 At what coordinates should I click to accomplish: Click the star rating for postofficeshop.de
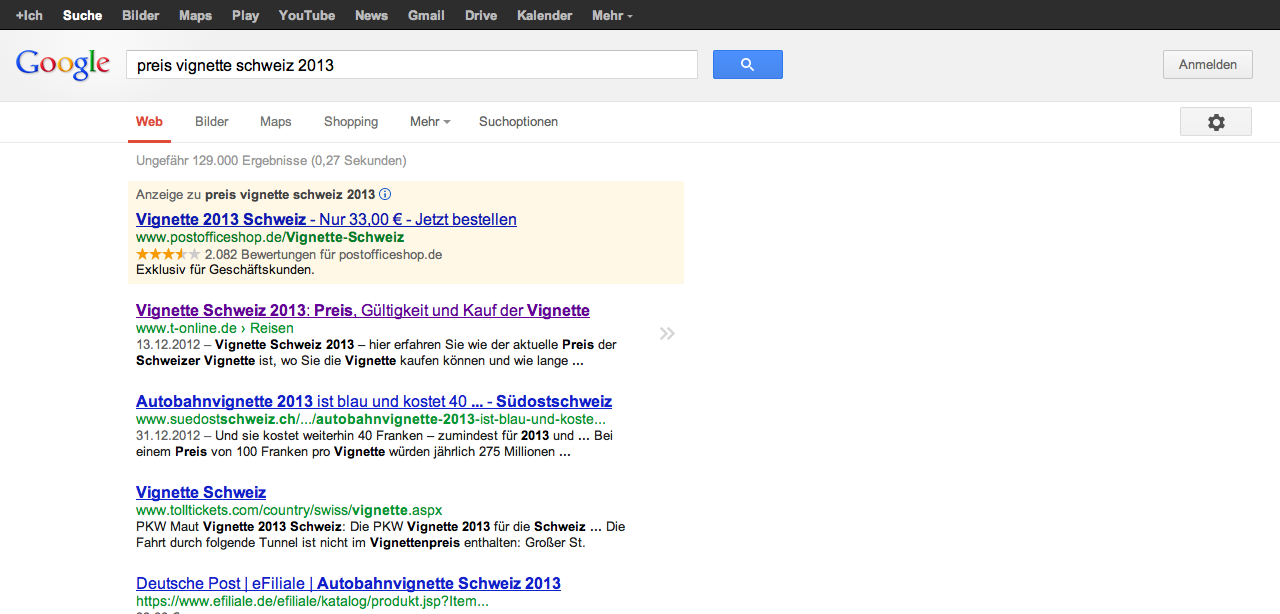(x=167, y=255)
